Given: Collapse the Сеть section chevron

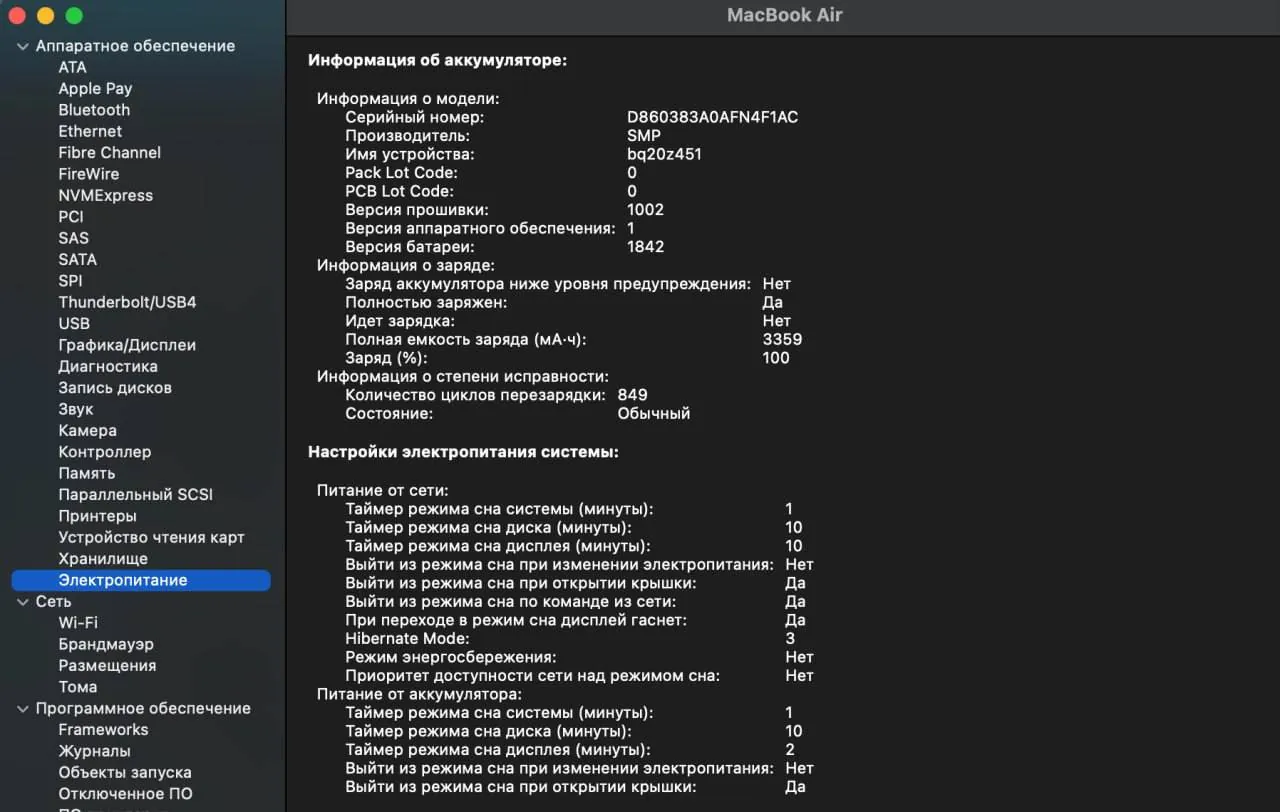Looking at the screenshot, I should pyautogui.click(x=22, y=602).
